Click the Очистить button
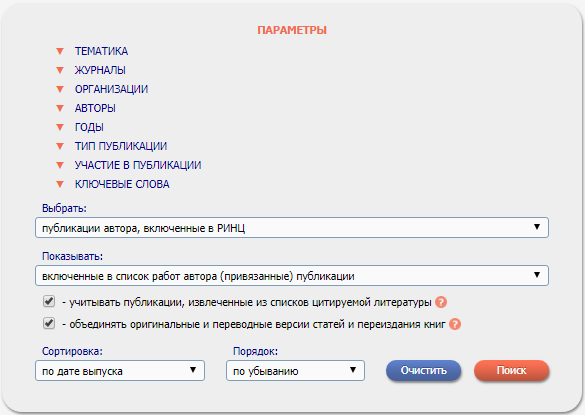Screen dimensions: 585x415 [423, 370]
